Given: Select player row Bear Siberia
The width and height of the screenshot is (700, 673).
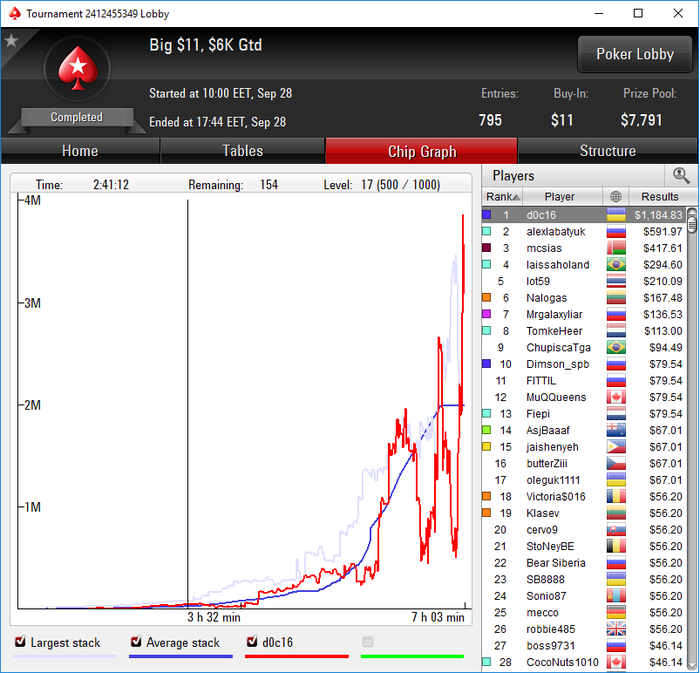Looking at the screenshot, I should pyautogui.click(x=584, y=563).
